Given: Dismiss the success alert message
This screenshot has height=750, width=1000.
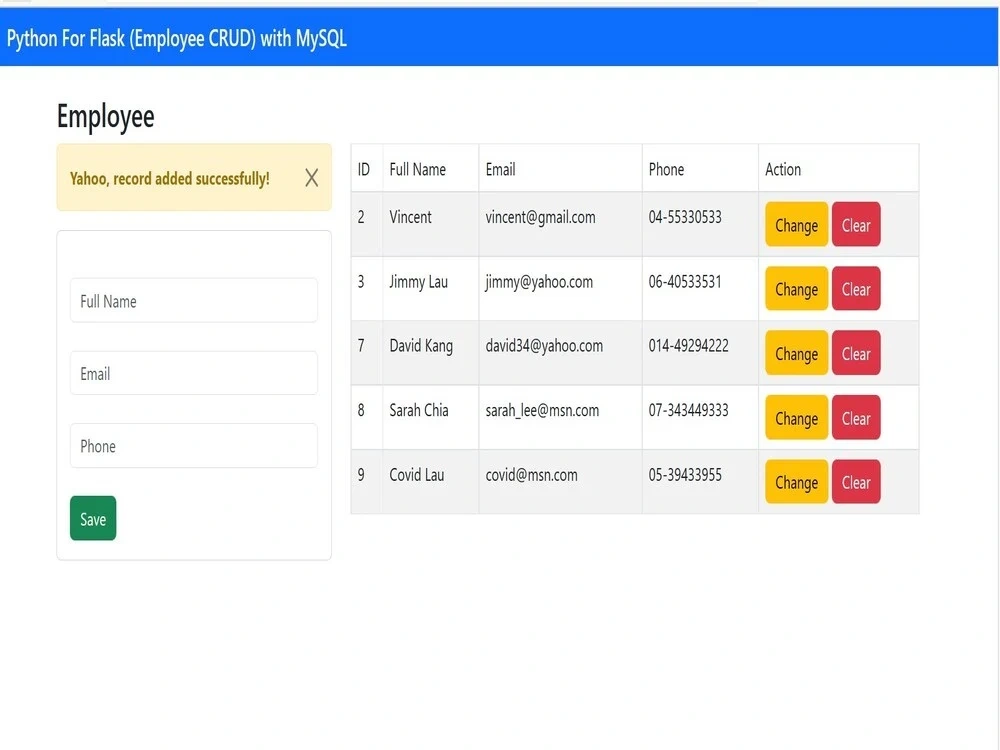Looking at the screenshot, I should (310, 178).
